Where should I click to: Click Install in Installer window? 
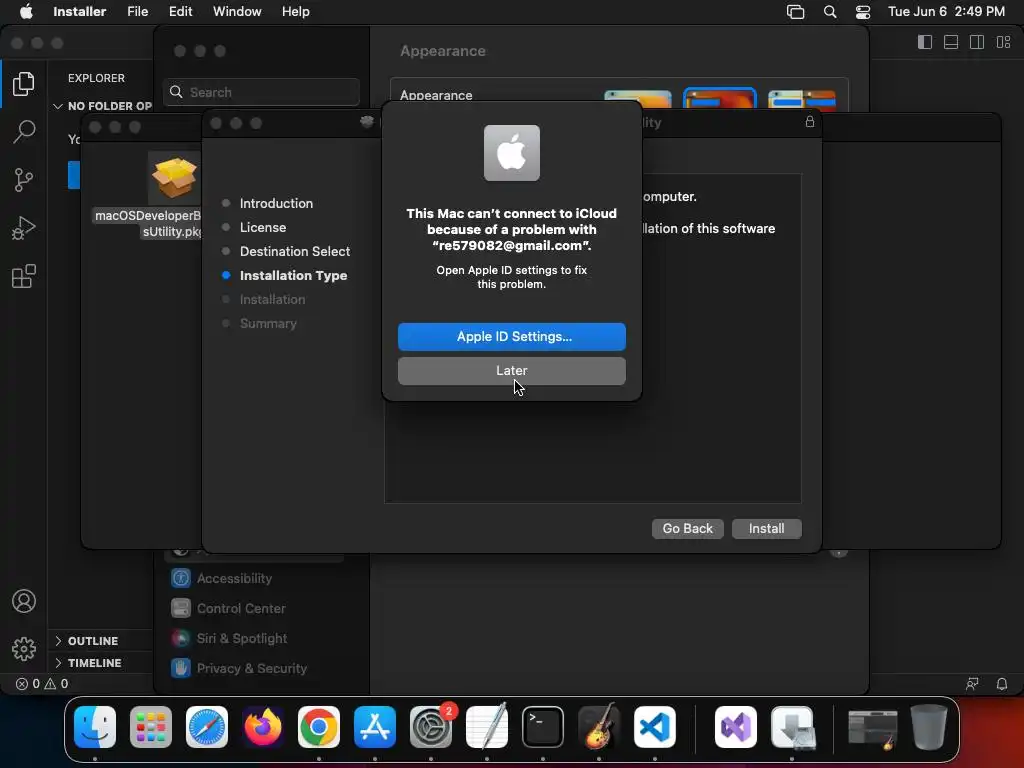click(x=766, y=528)
